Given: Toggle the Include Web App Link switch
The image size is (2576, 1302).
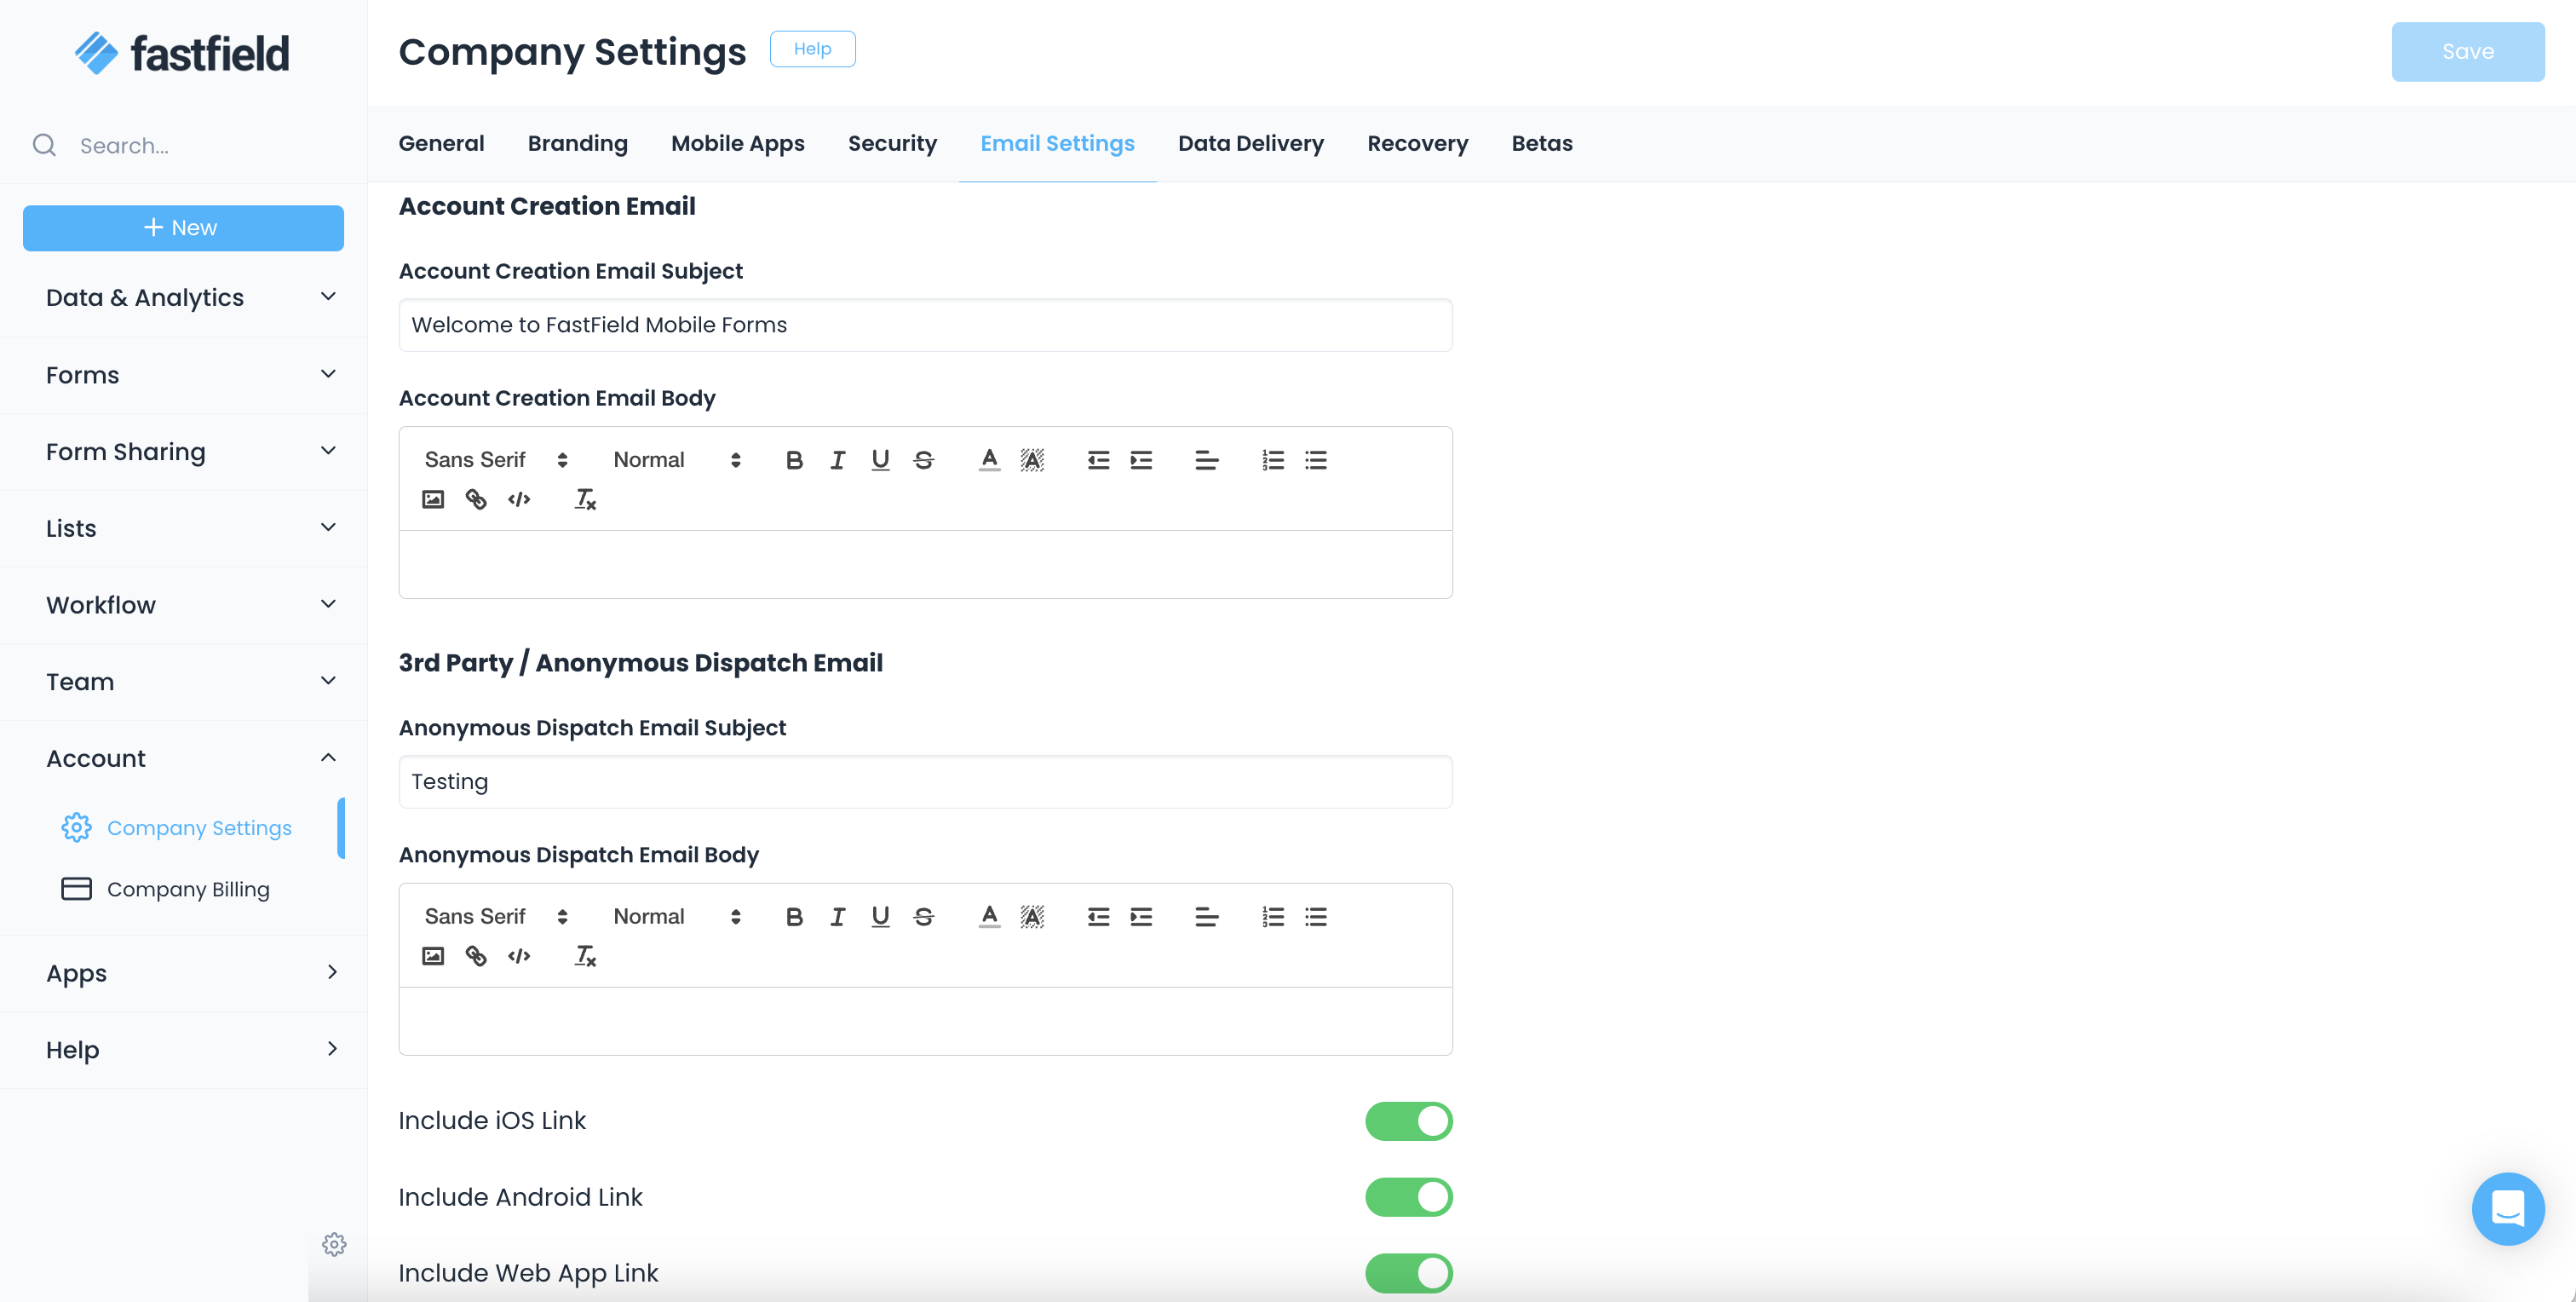Looking at the screenshot, I should click(x=1409, y=1272).
